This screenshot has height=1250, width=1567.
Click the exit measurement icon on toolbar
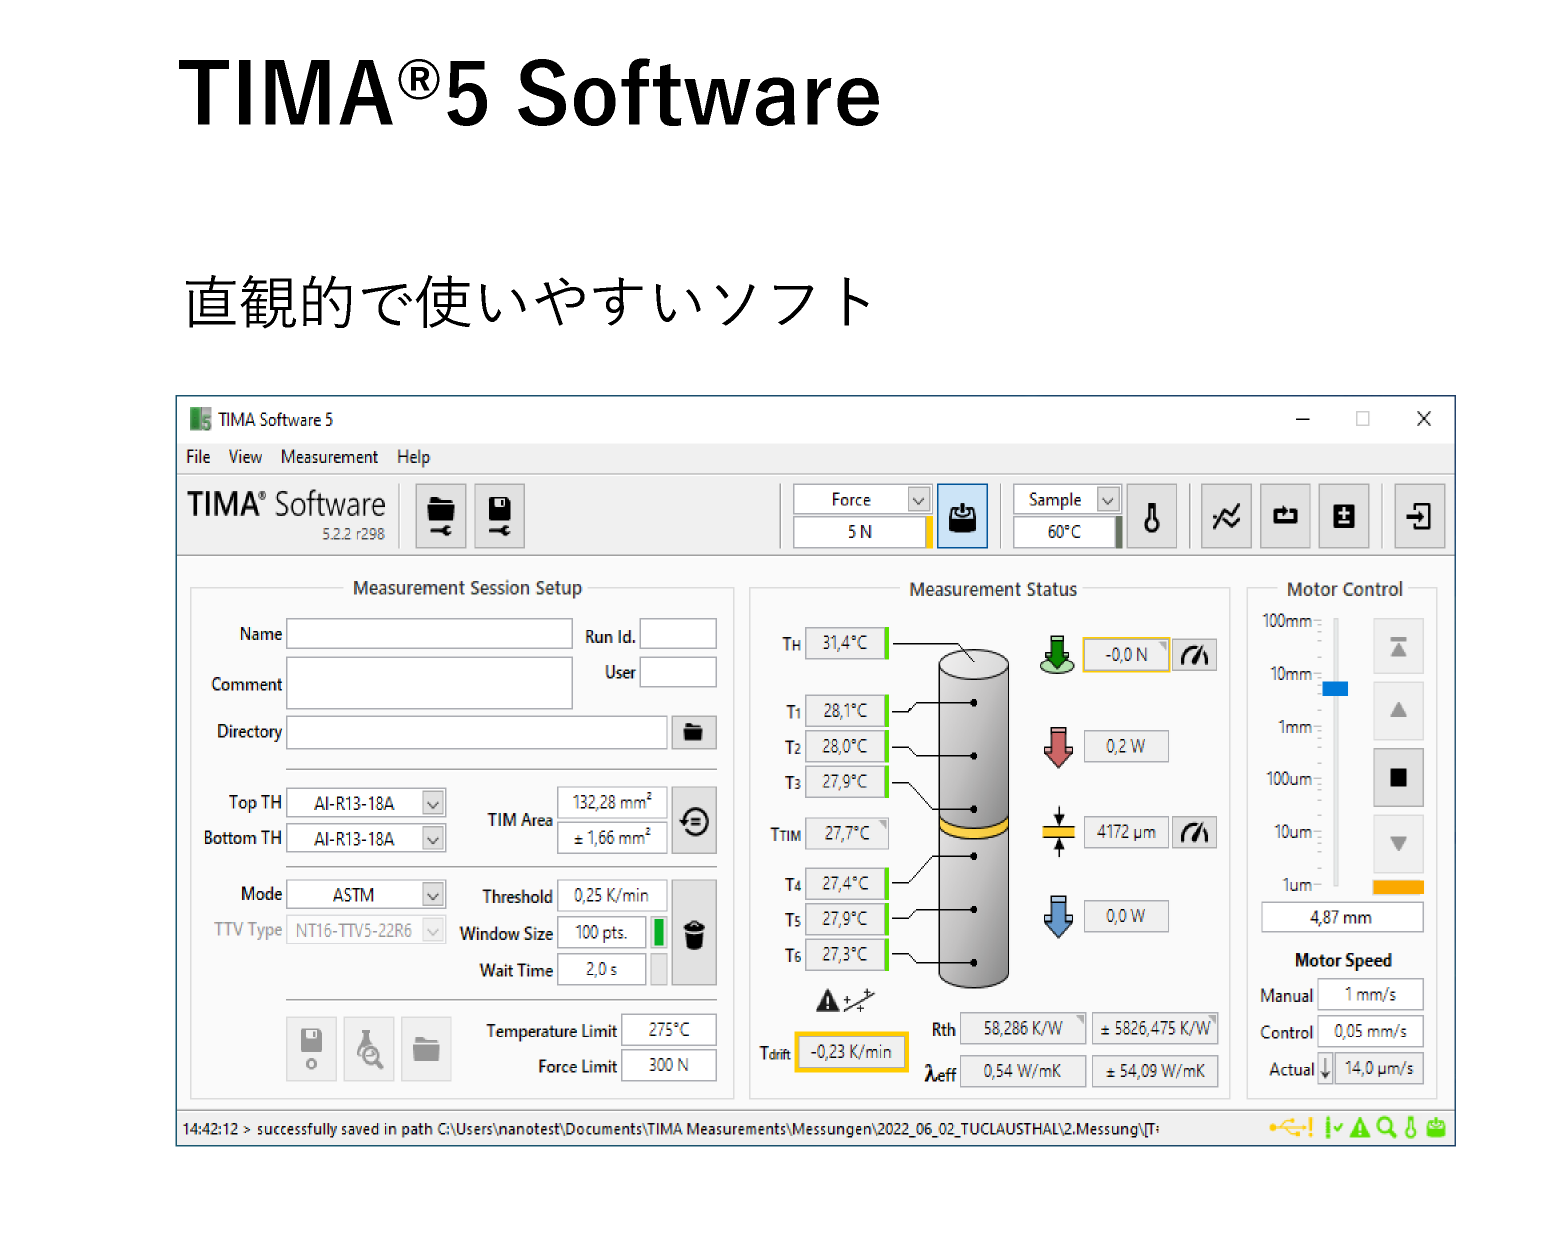[1418, 516]
